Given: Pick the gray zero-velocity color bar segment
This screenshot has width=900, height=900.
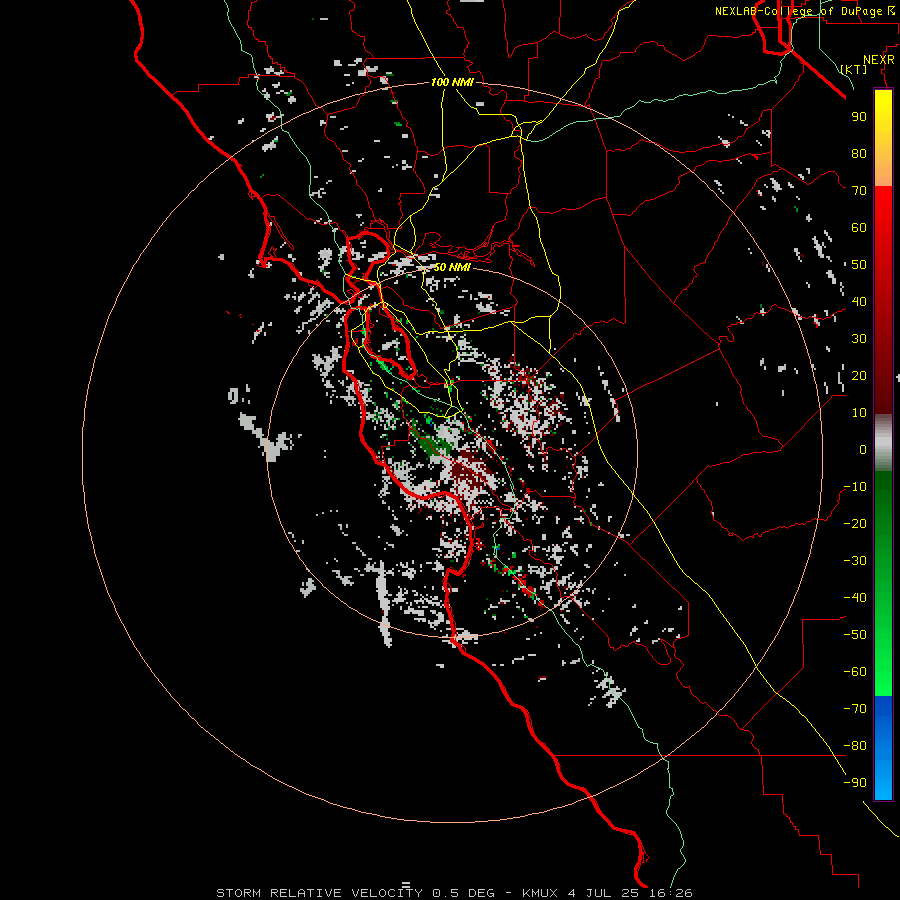Looking at the screenshot, I should point(883,443).
